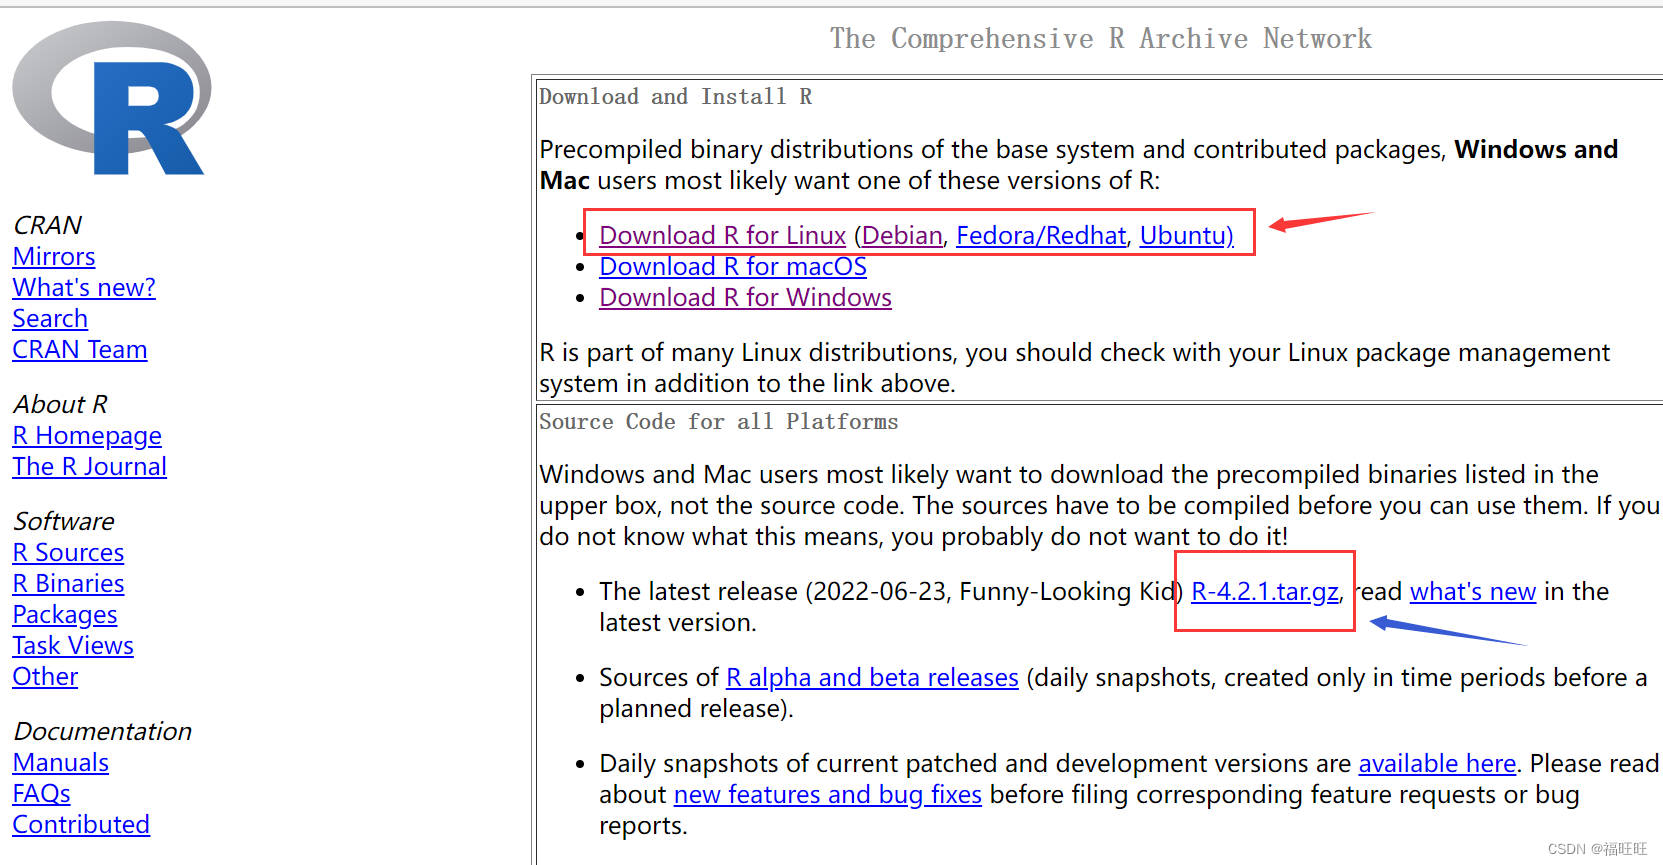
Task: Click the Comprehensive R Archive Network heading
Action: 1101,39
